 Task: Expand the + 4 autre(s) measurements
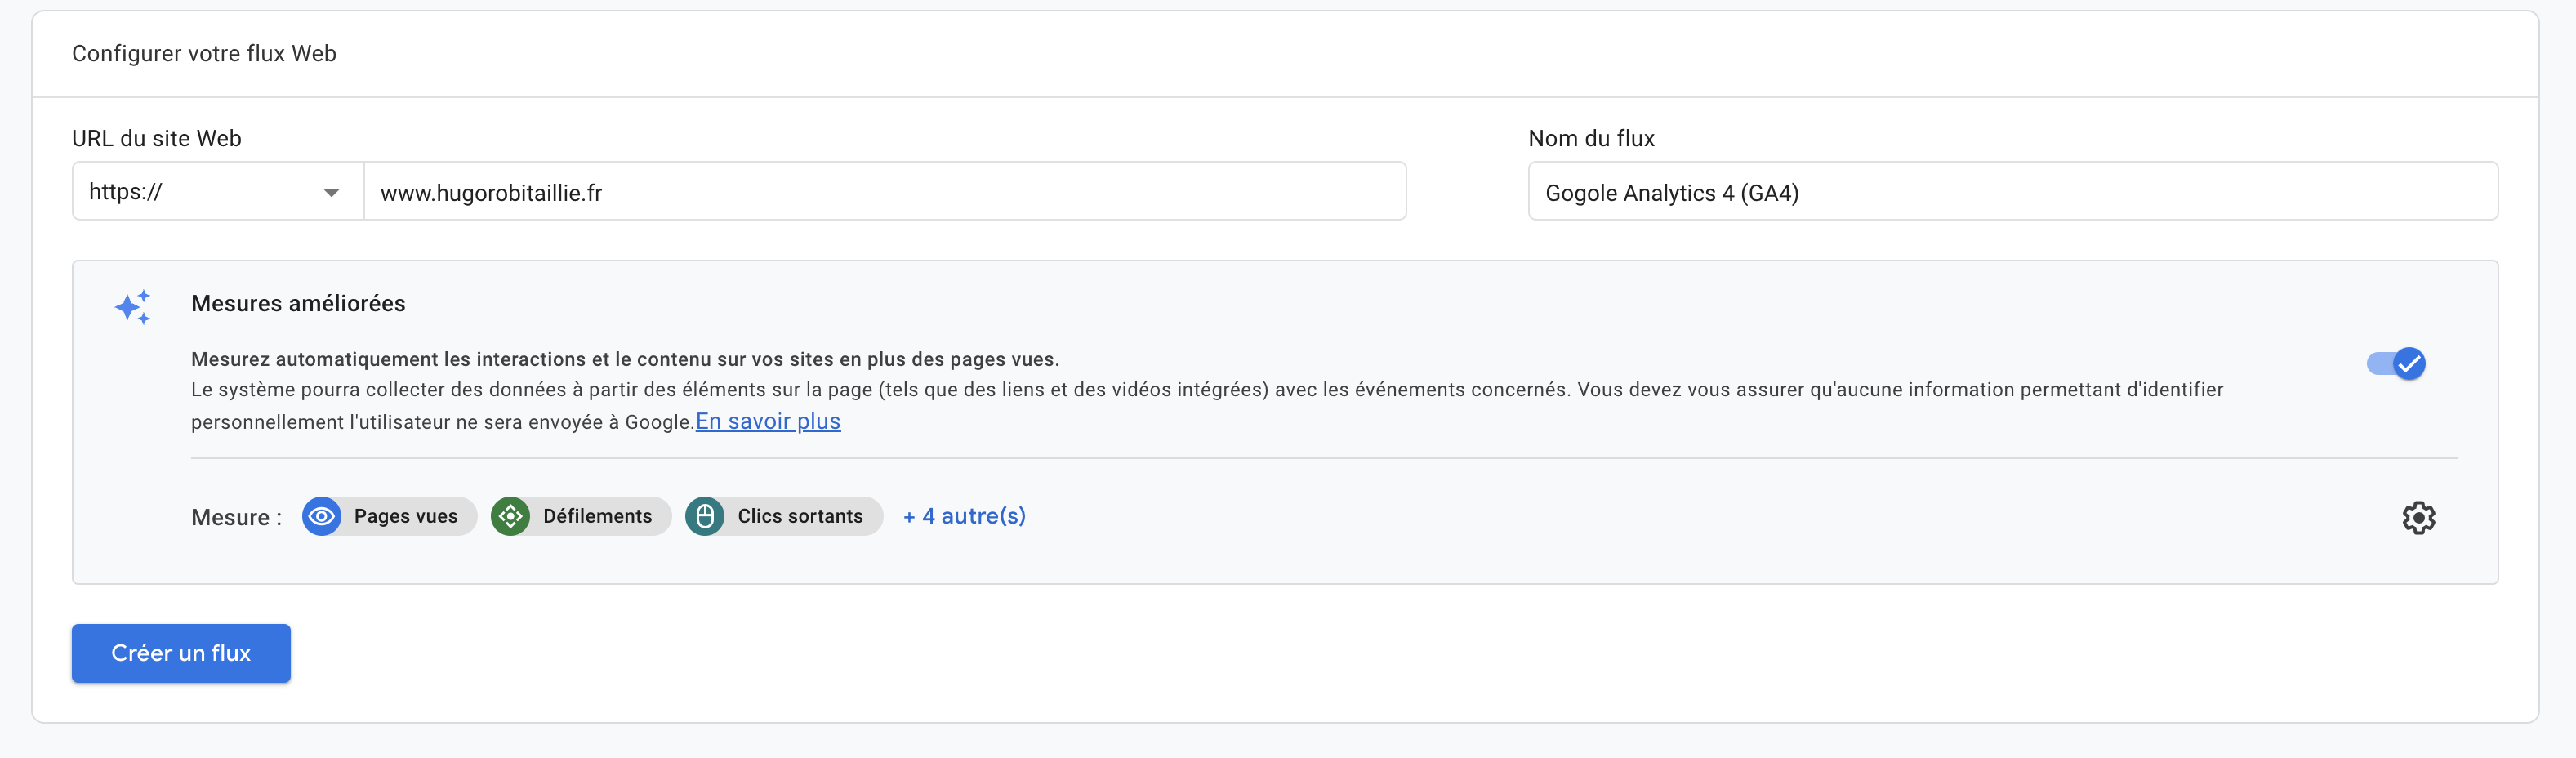click(x=964, y=516)
